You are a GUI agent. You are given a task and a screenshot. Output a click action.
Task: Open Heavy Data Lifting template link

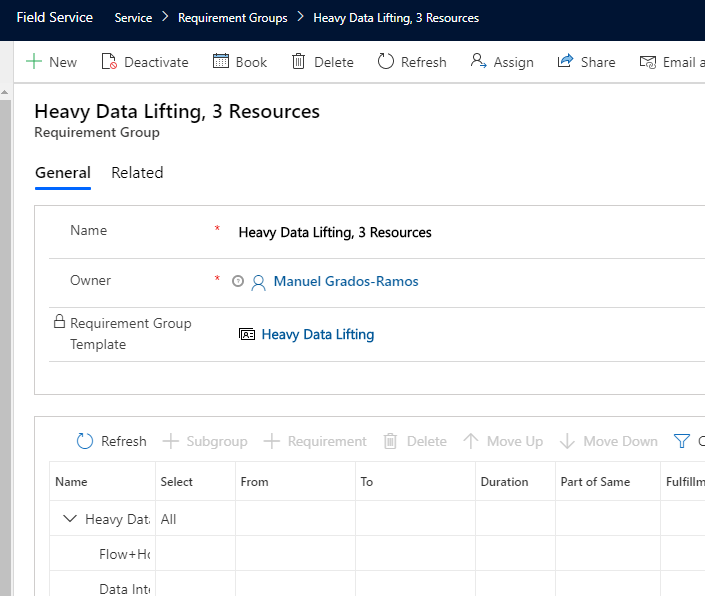[317, 334]
